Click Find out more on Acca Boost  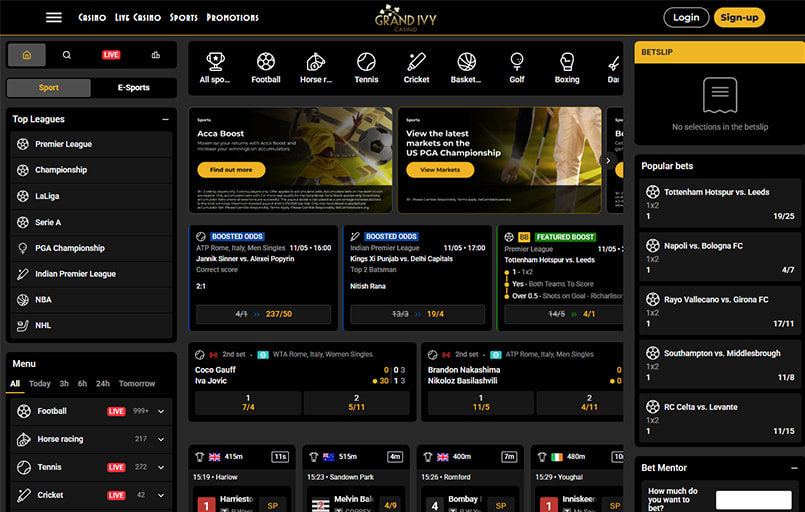(231, 170)
